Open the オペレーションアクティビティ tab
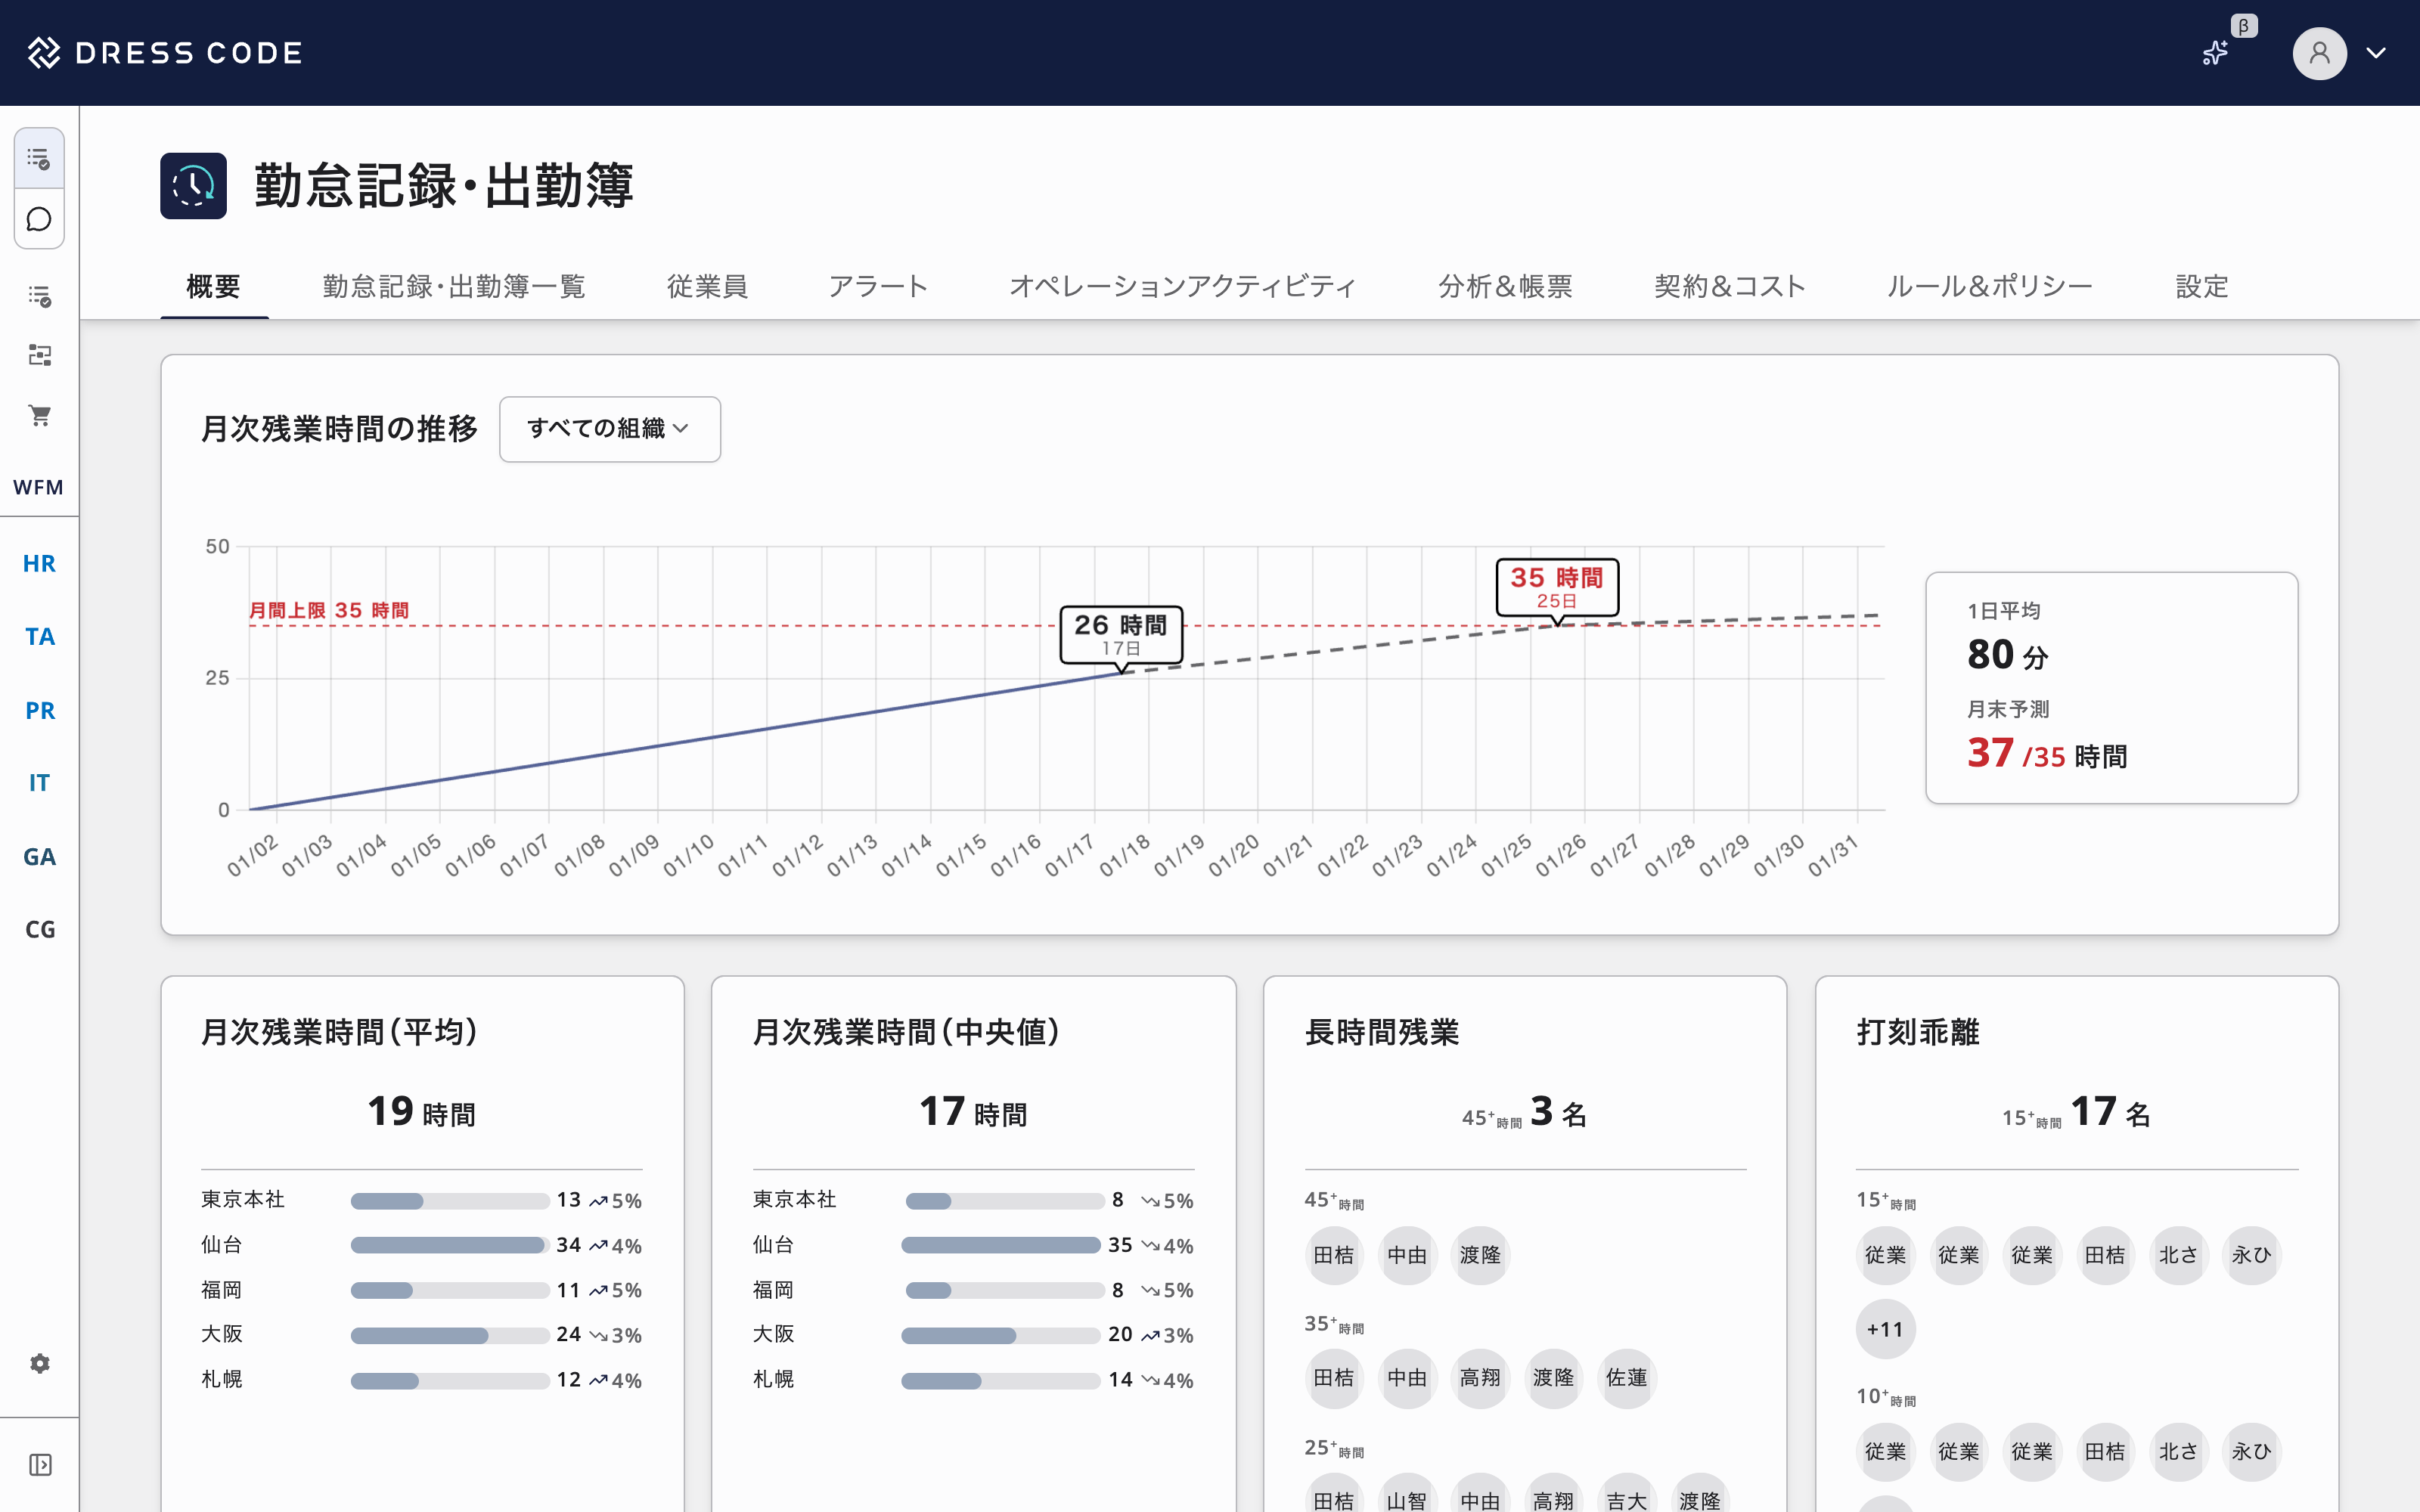This screenshot has height=1512, width=2420. (1183, 287)
